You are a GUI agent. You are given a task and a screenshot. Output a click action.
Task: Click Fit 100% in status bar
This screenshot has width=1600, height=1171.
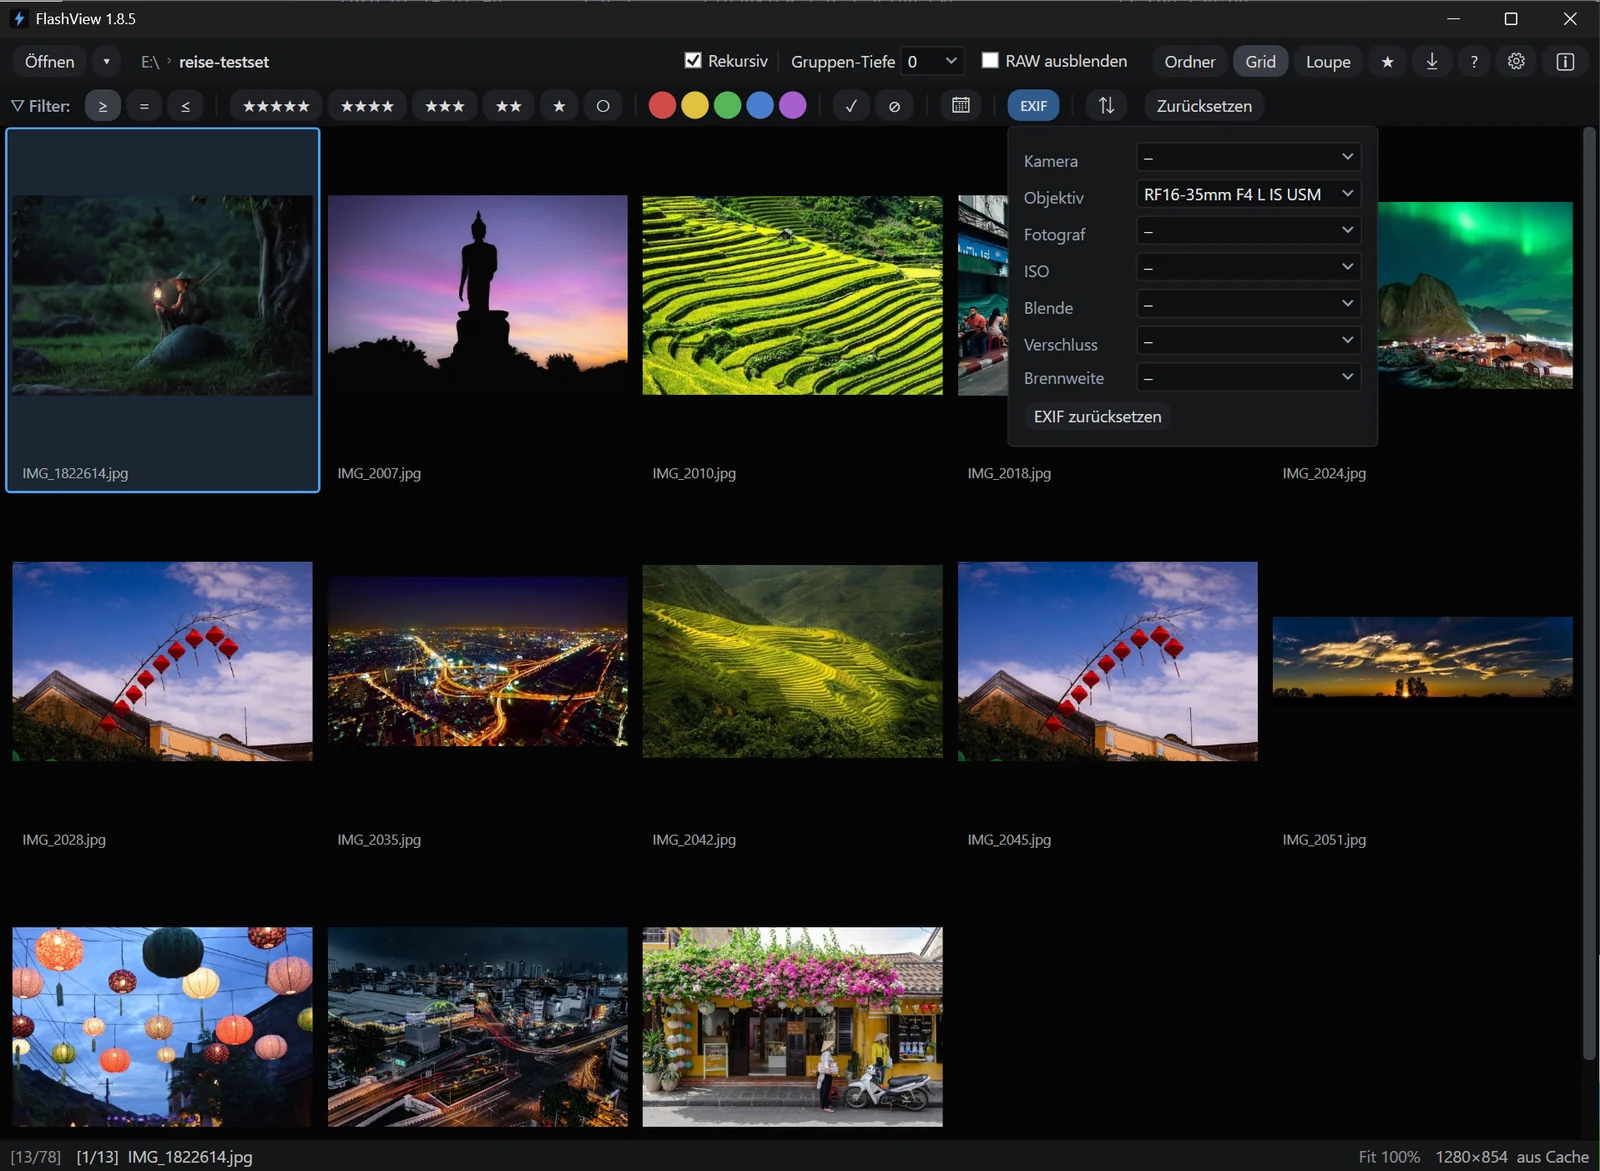1389,1157
